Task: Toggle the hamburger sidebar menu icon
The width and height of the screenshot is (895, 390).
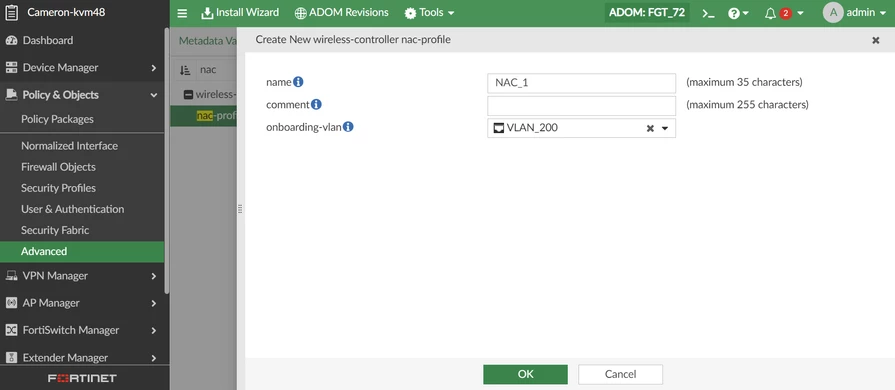Action: [182, 13]
